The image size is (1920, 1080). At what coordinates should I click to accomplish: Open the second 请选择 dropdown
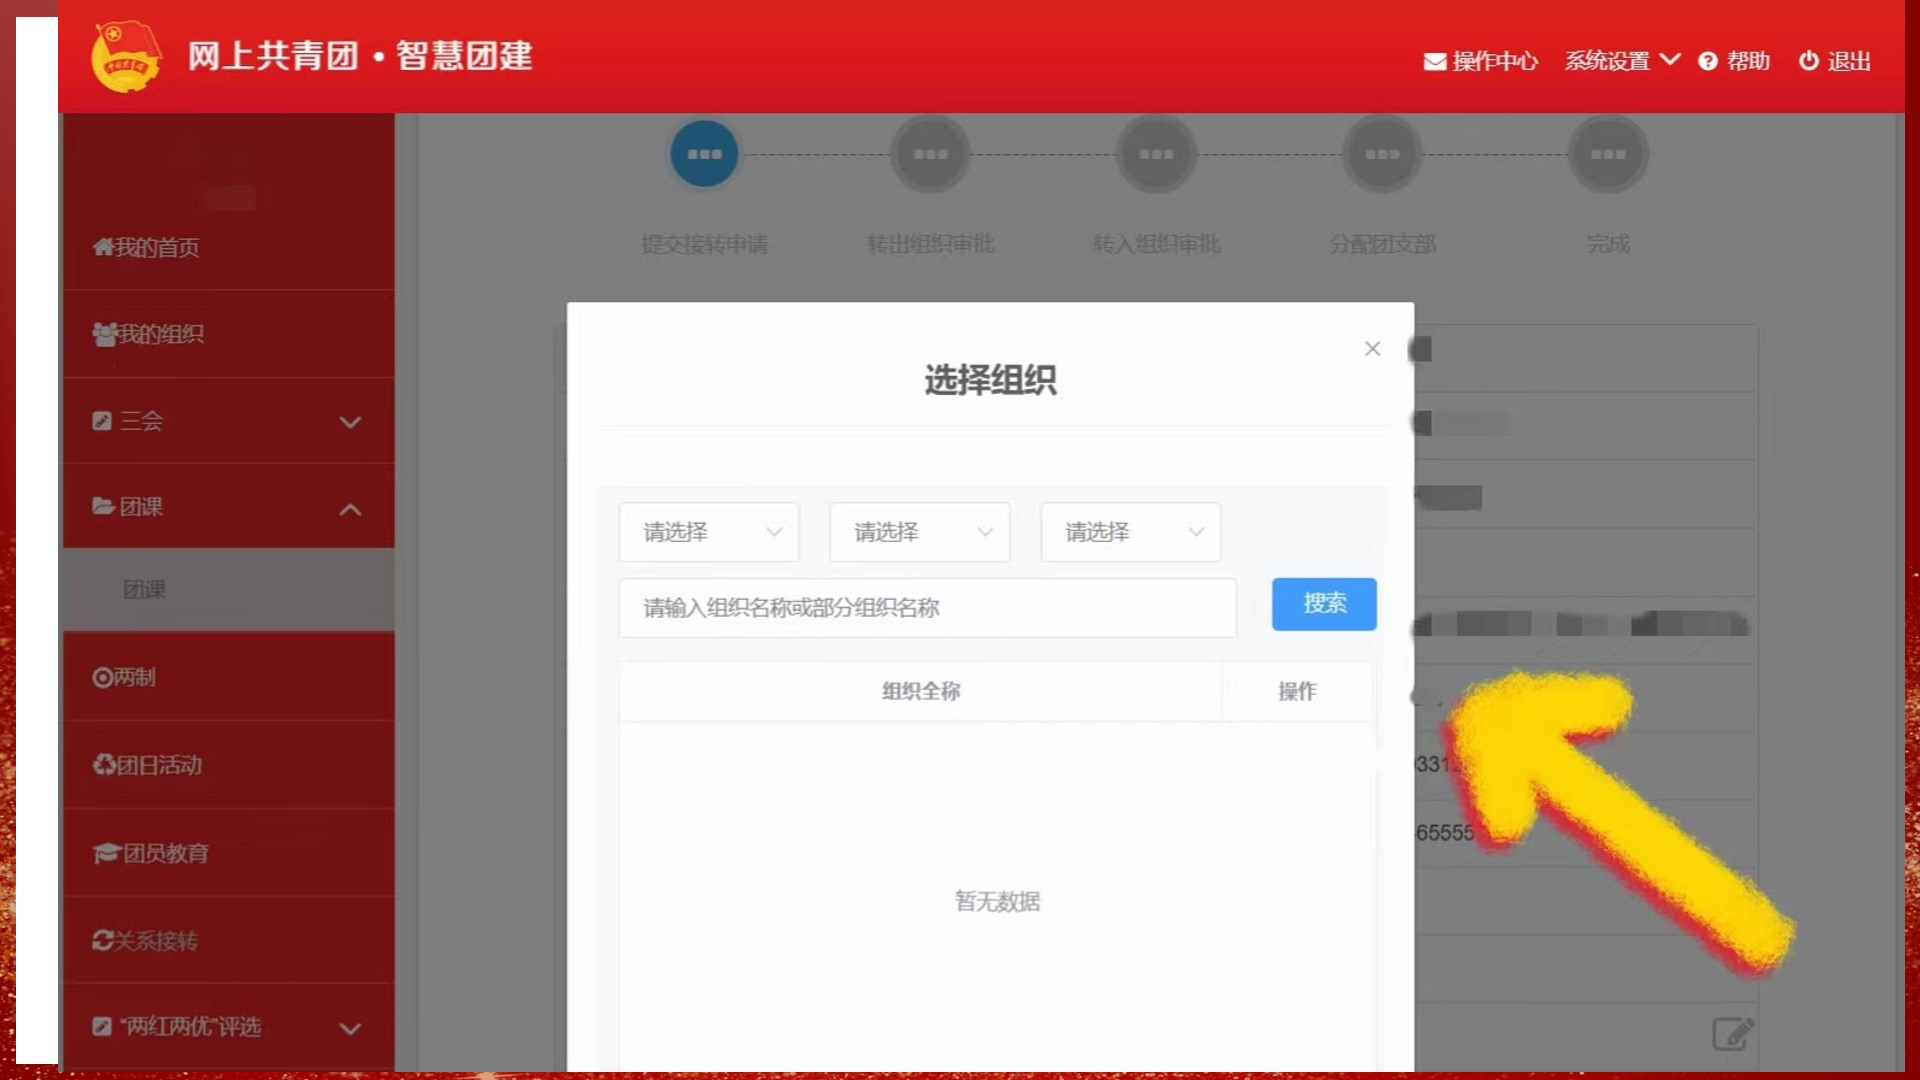919,532
